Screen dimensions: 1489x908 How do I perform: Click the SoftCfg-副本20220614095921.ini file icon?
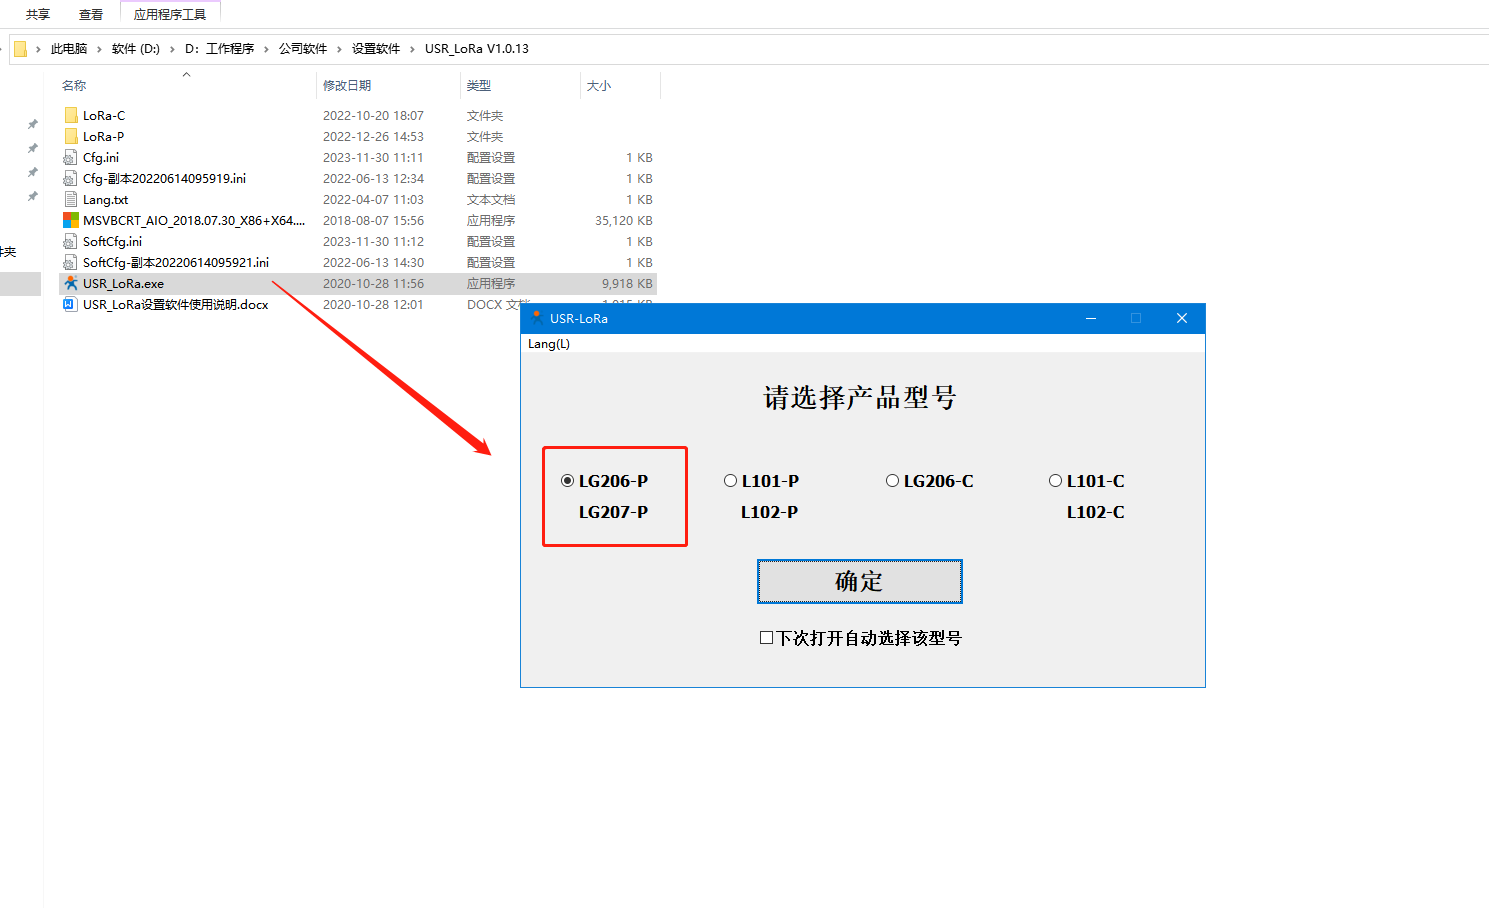pyautogui.click(x=70, y=262)
